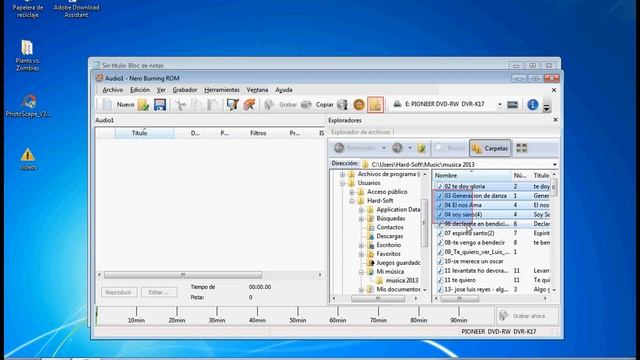Select file 07 espiritu santo(2)
640x360 pixels.
point(469,233)
